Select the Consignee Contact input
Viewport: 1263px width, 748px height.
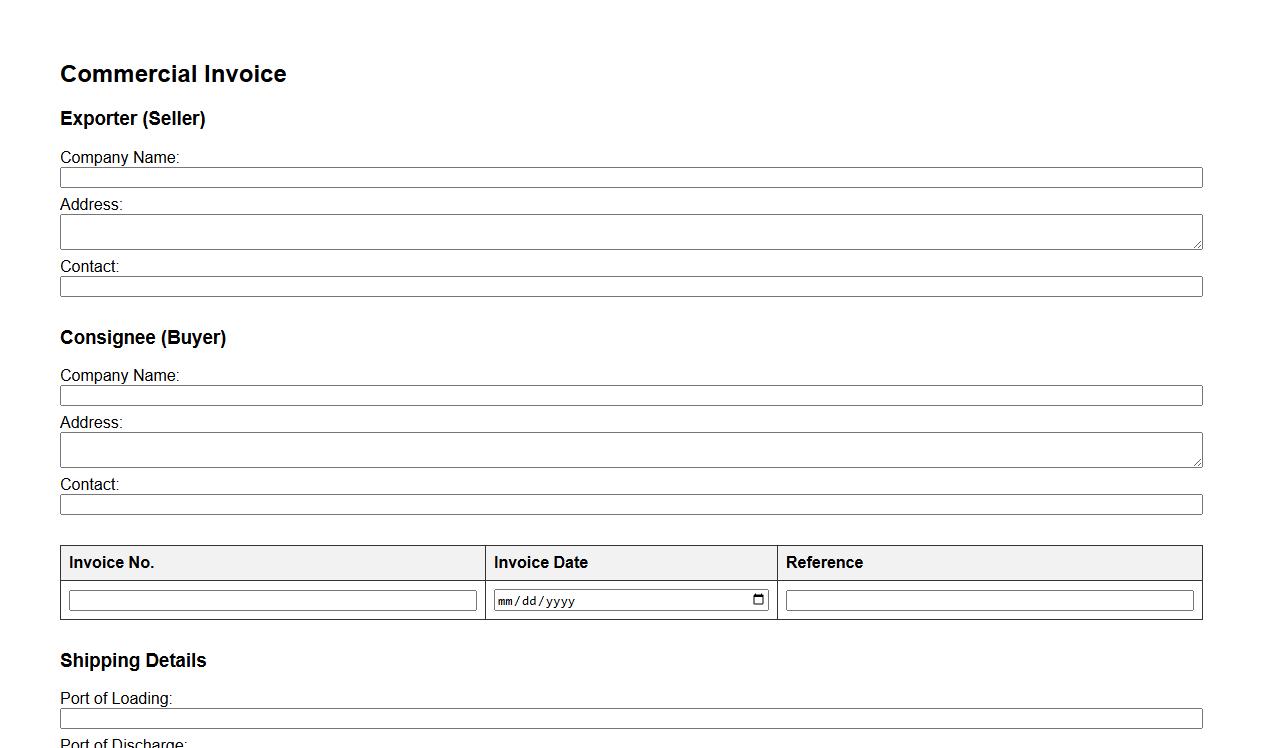point(631,505)
